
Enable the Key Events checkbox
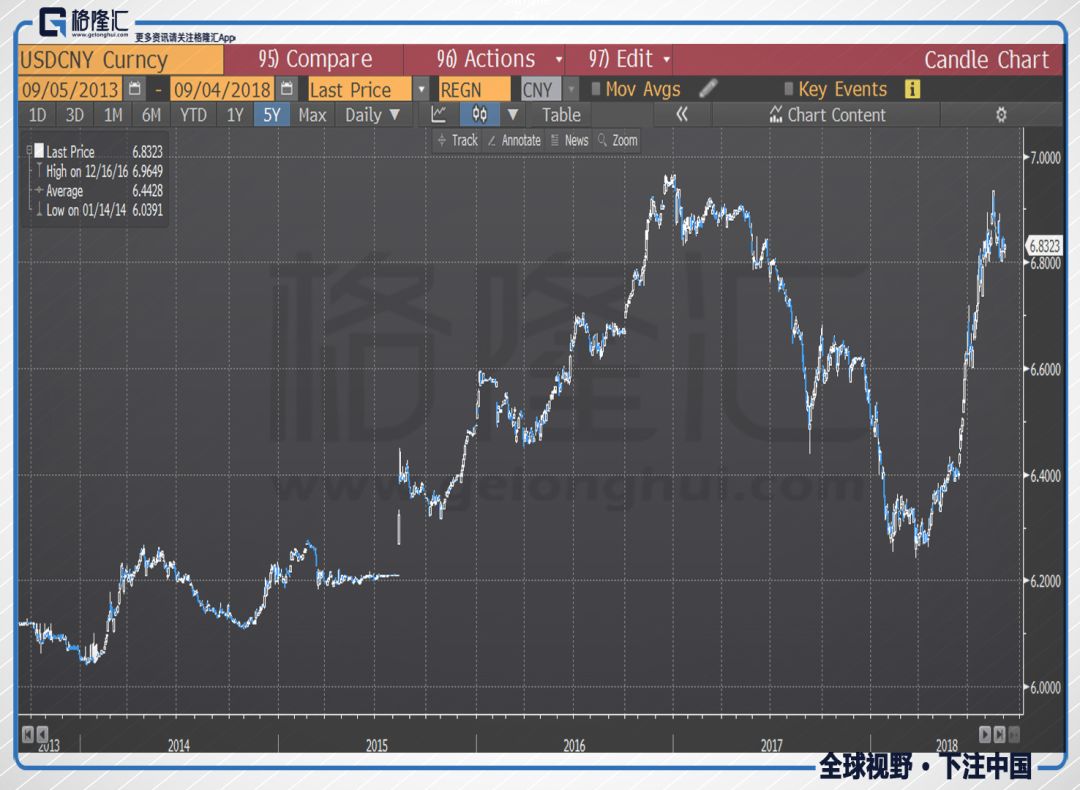(789, 89)
